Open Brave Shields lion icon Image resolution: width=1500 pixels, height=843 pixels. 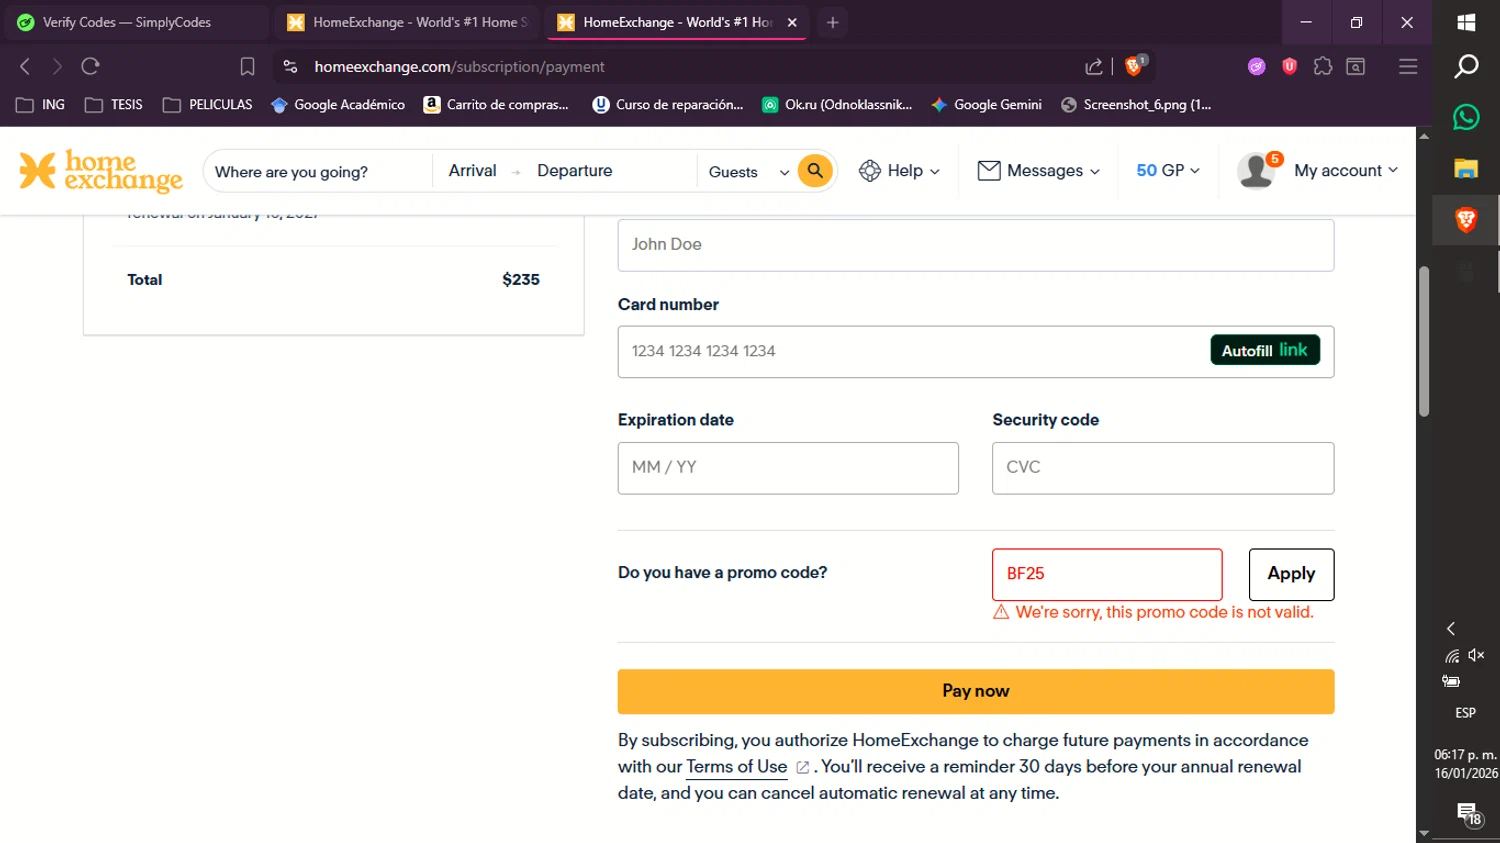pos(1134,66)
